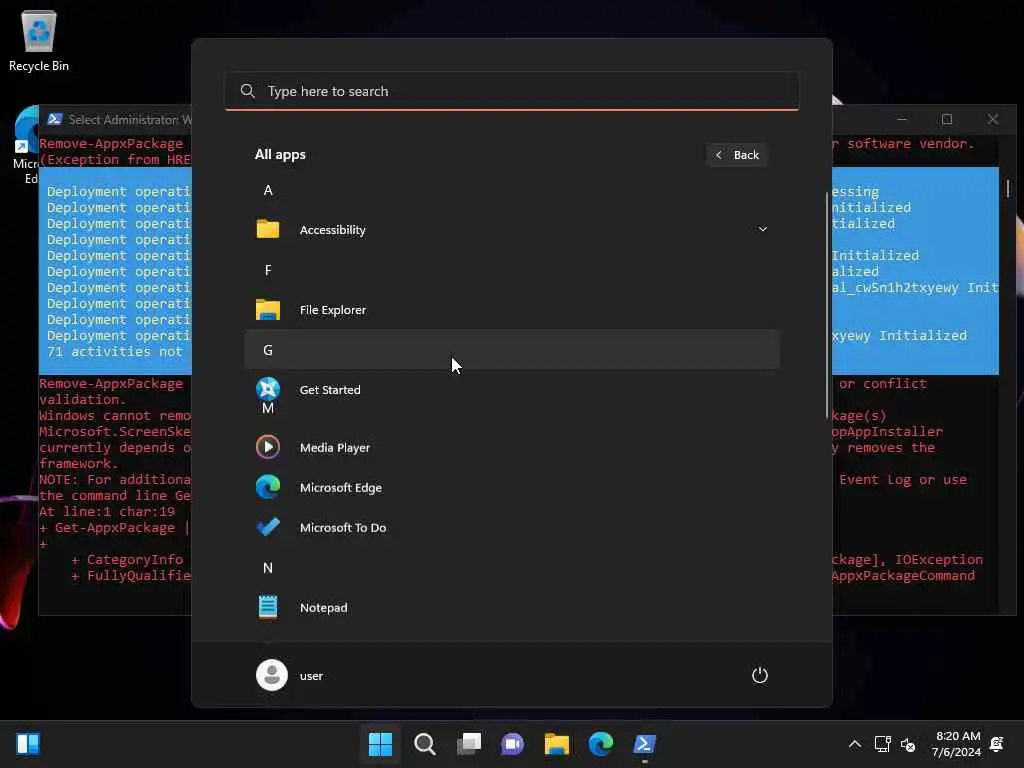Launch Media Player from All apps

click(x=511, y=447)
